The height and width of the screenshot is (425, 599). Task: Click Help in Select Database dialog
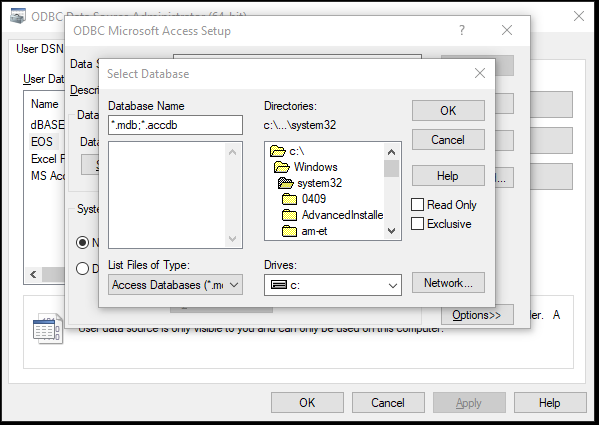448,176
